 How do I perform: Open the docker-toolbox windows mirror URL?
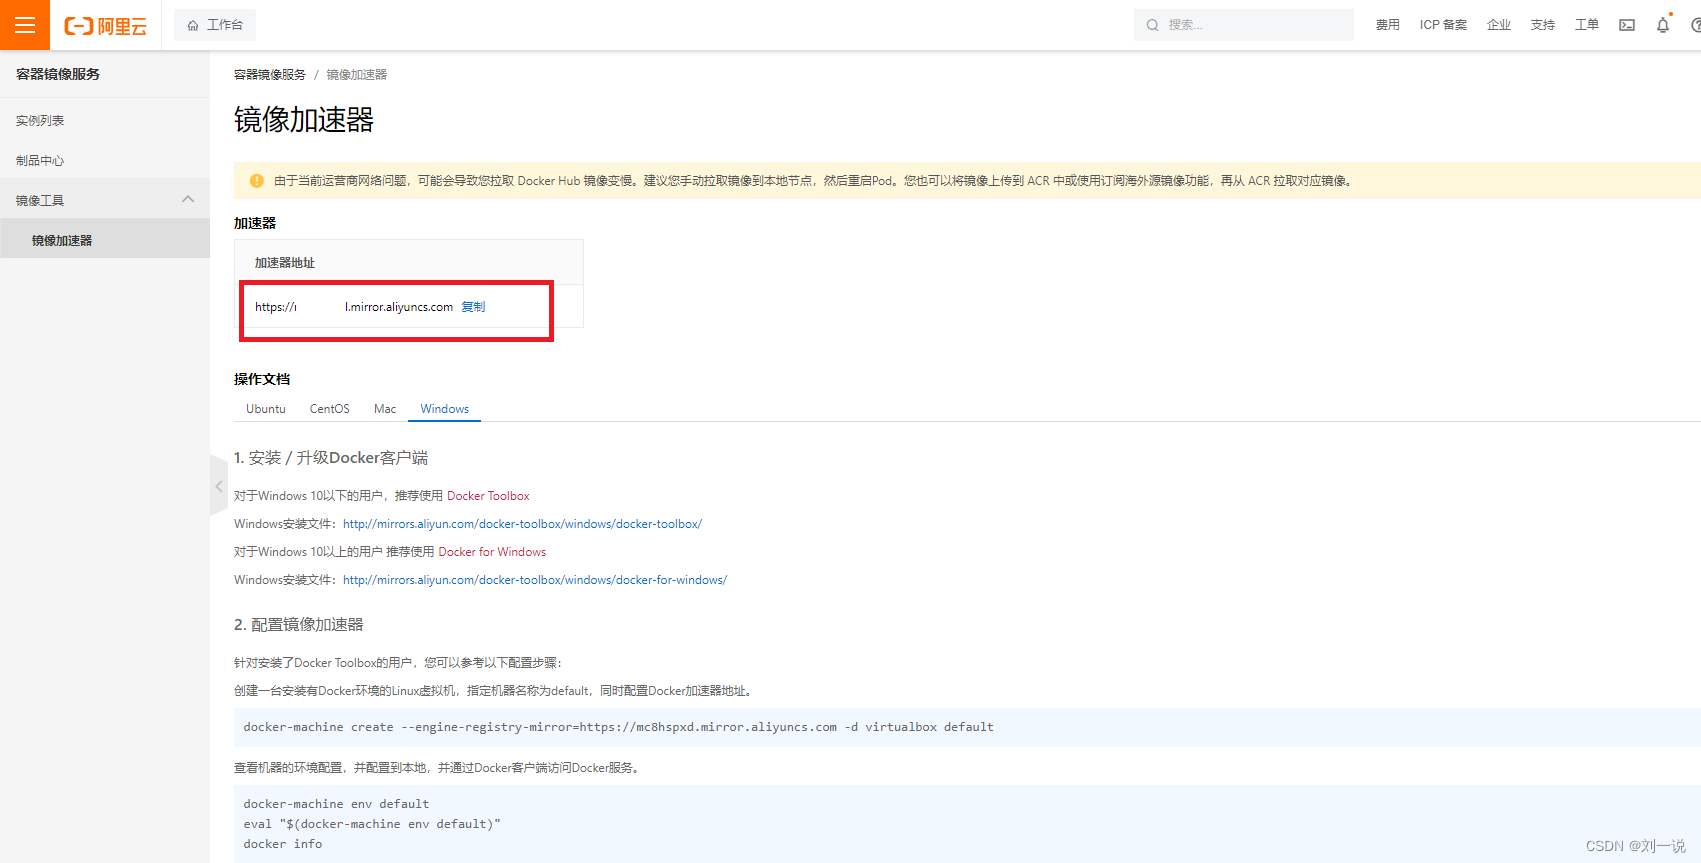click(x=522, y=524)
